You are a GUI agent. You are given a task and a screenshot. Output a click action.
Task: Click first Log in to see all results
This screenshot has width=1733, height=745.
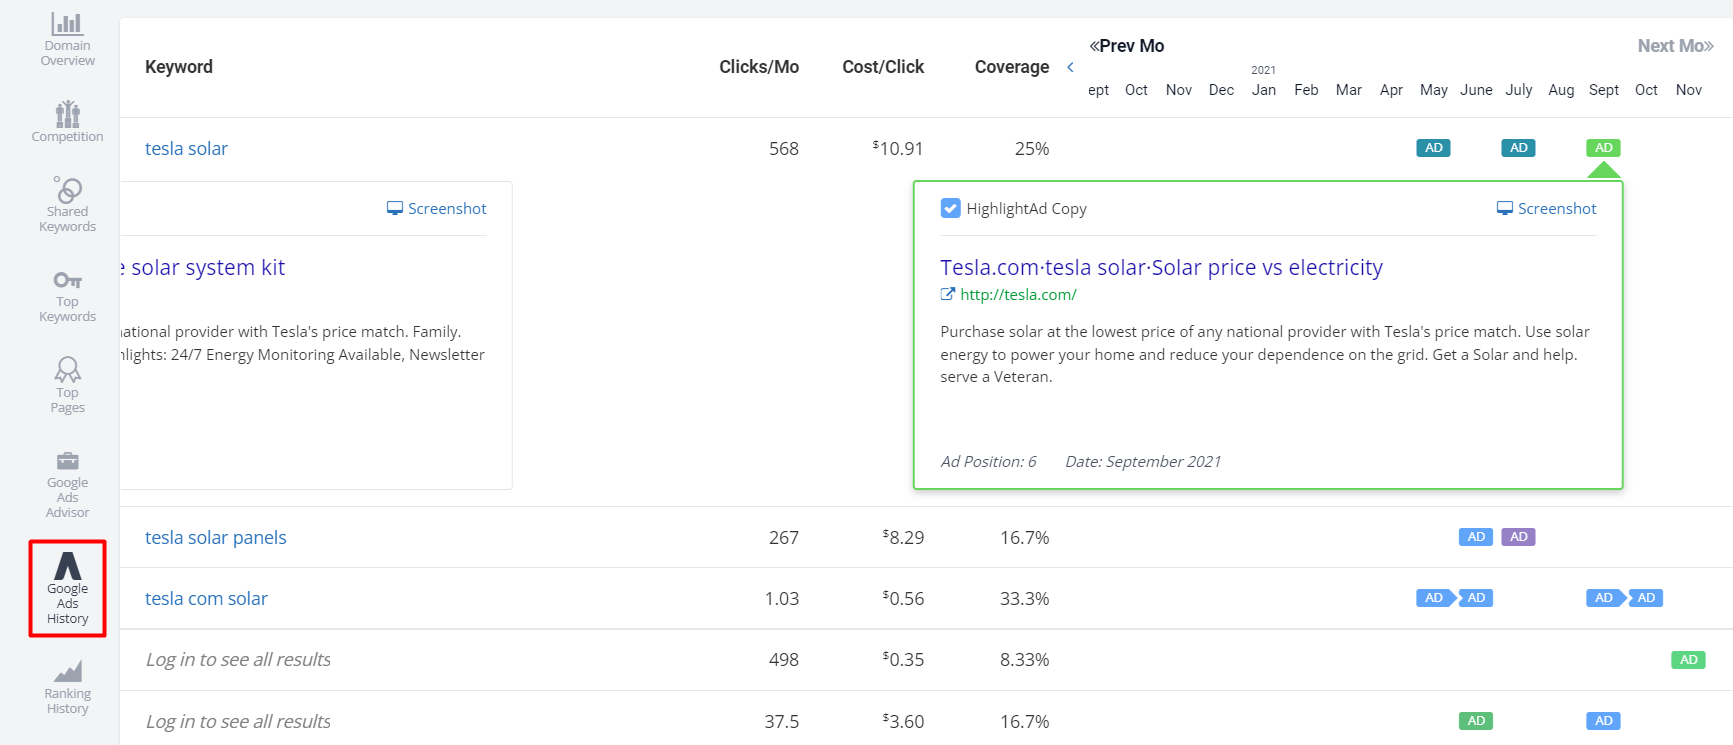(238, 660)
